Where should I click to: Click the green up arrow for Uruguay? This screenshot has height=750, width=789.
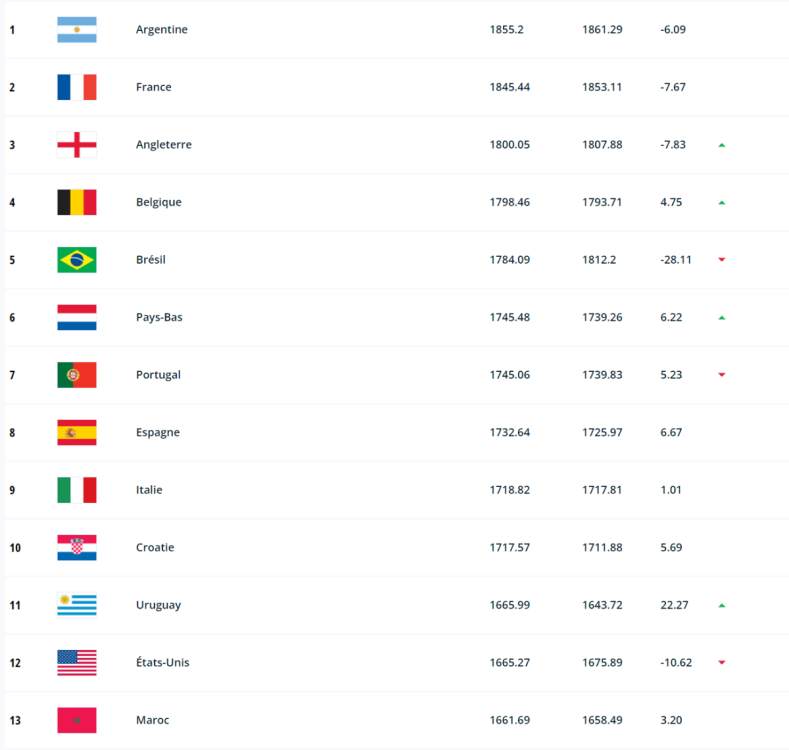pyautogui.click(x=721, y=605)
